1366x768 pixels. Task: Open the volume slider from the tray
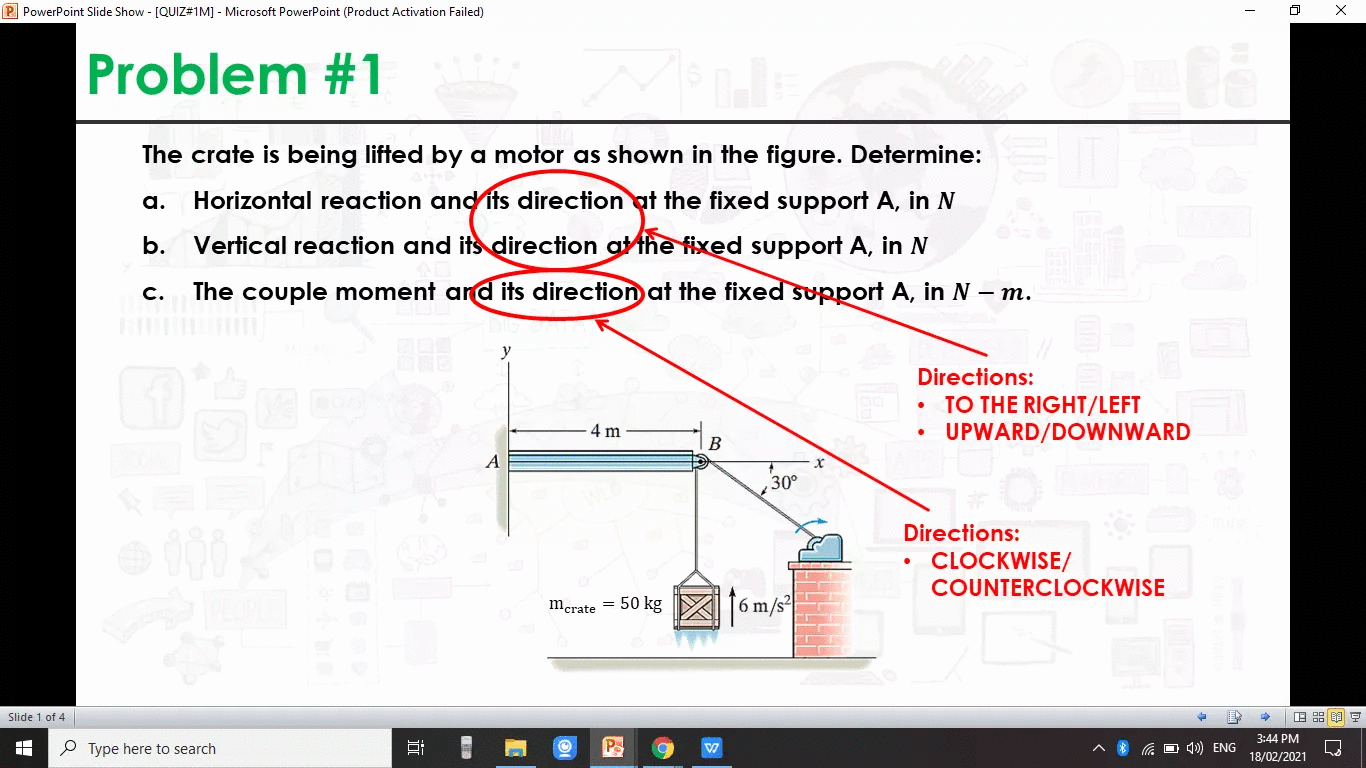click(1195, 747)
